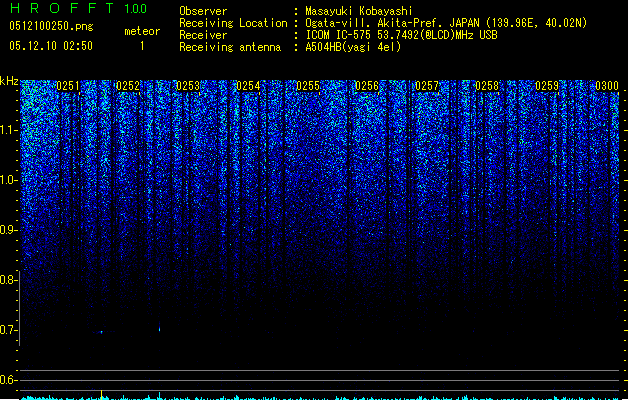Viewport: 629px width, 400px height.
Task: Click the yellow meteor detection marker on bottom strip
Action: click(x=101, y=394)
